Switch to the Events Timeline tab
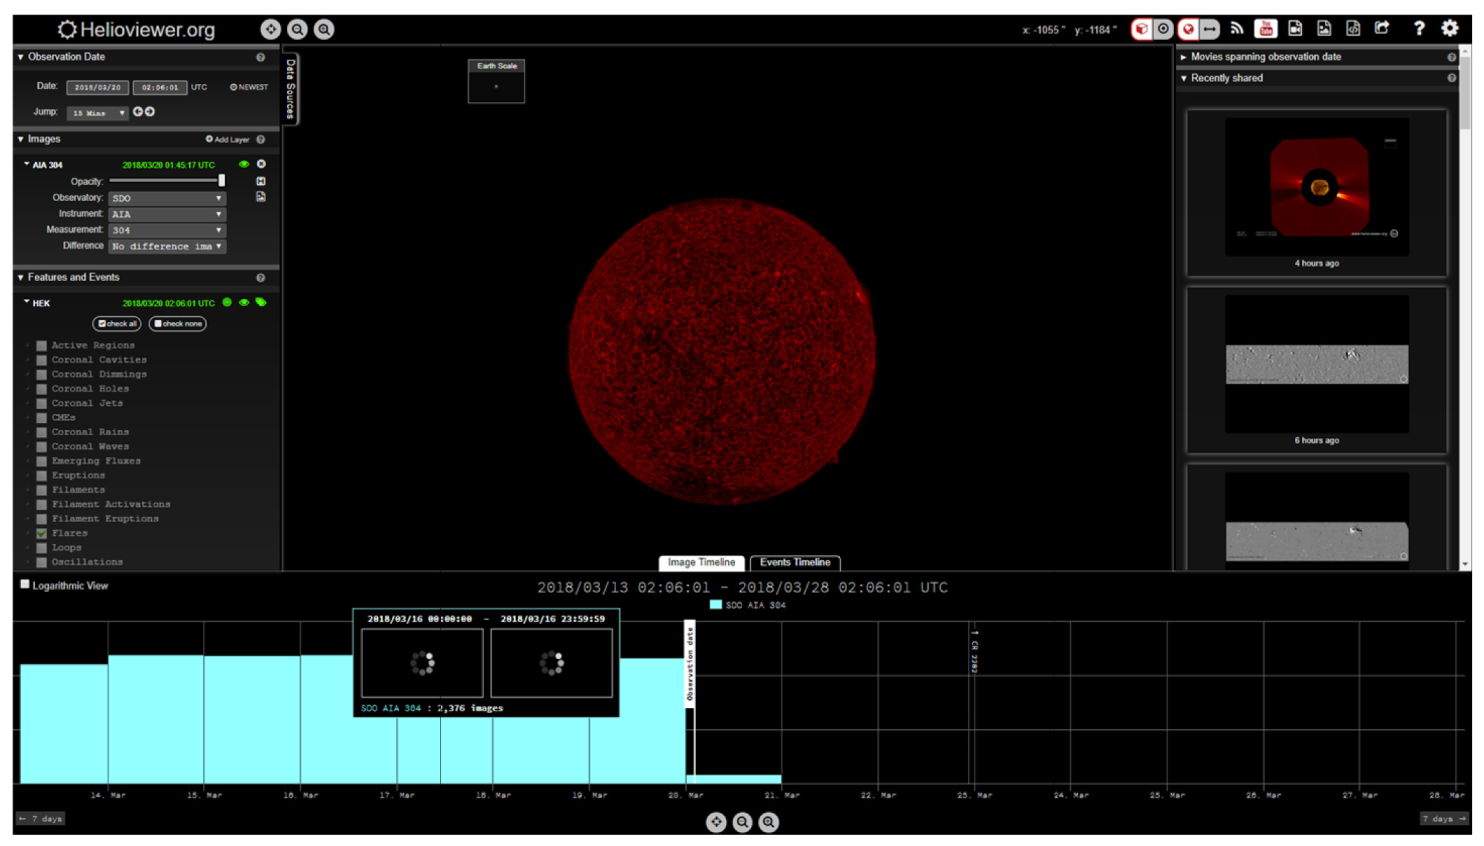Screen dimensions: 1484x846 [x=794, y=563]
